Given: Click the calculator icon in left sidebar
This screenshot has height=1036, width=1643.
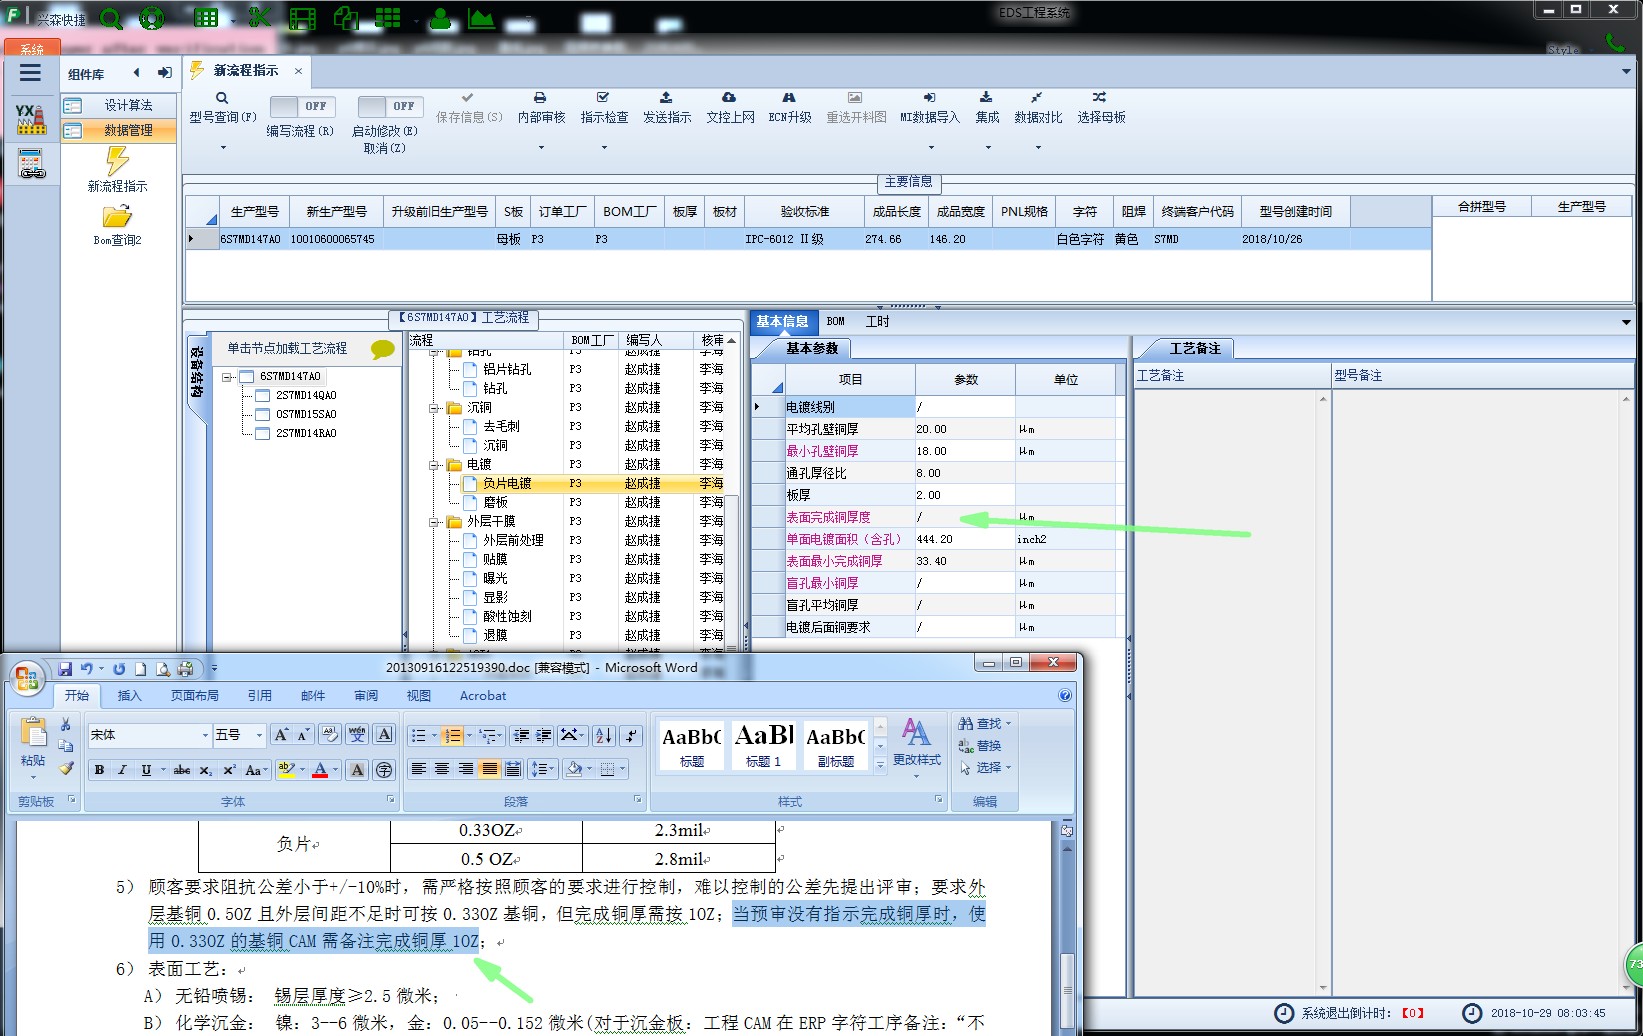Looking at the screenshot, I should pos(31,163).
